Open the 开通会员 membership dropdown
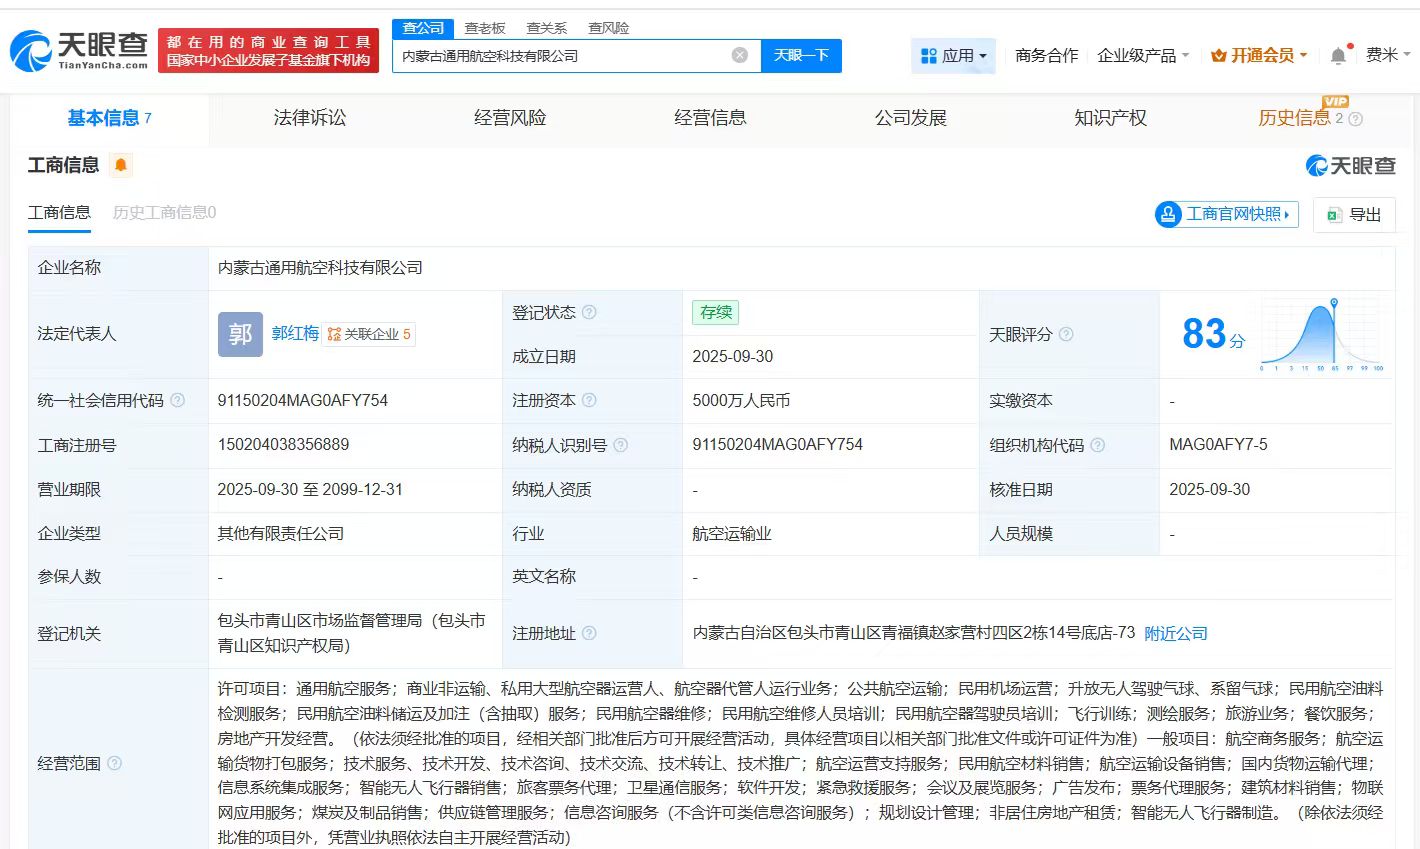The image size is (1420, 849). pyautogui.click(x=1259, y=56)
